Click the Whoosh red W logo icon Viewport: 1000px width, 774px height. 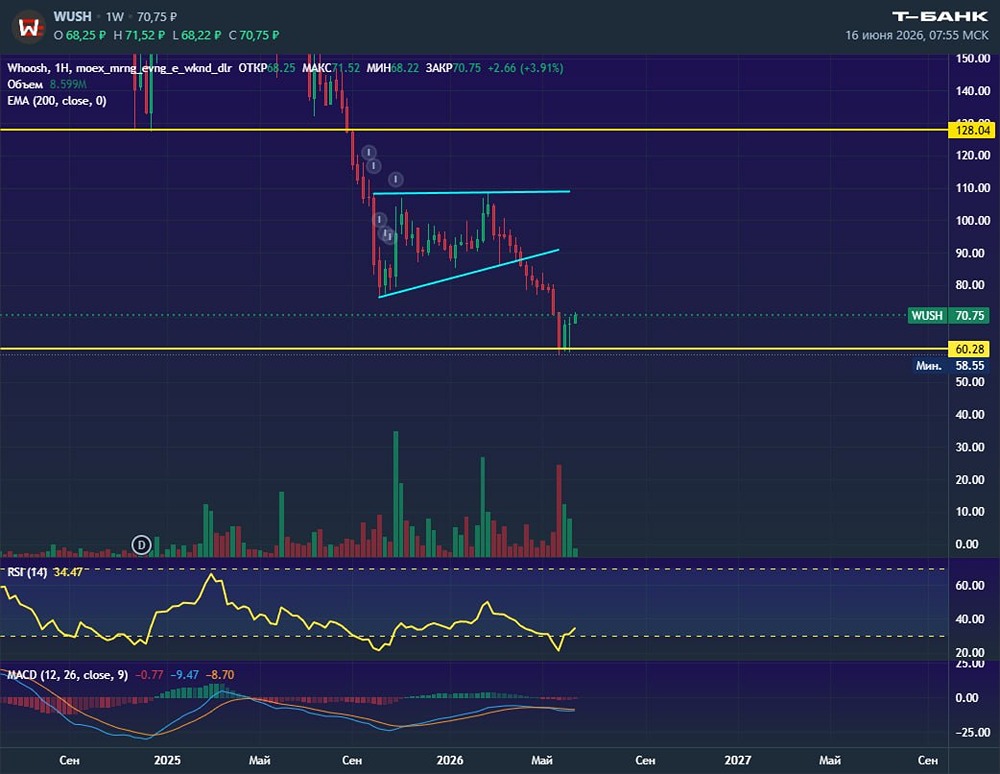pos(28,27)
